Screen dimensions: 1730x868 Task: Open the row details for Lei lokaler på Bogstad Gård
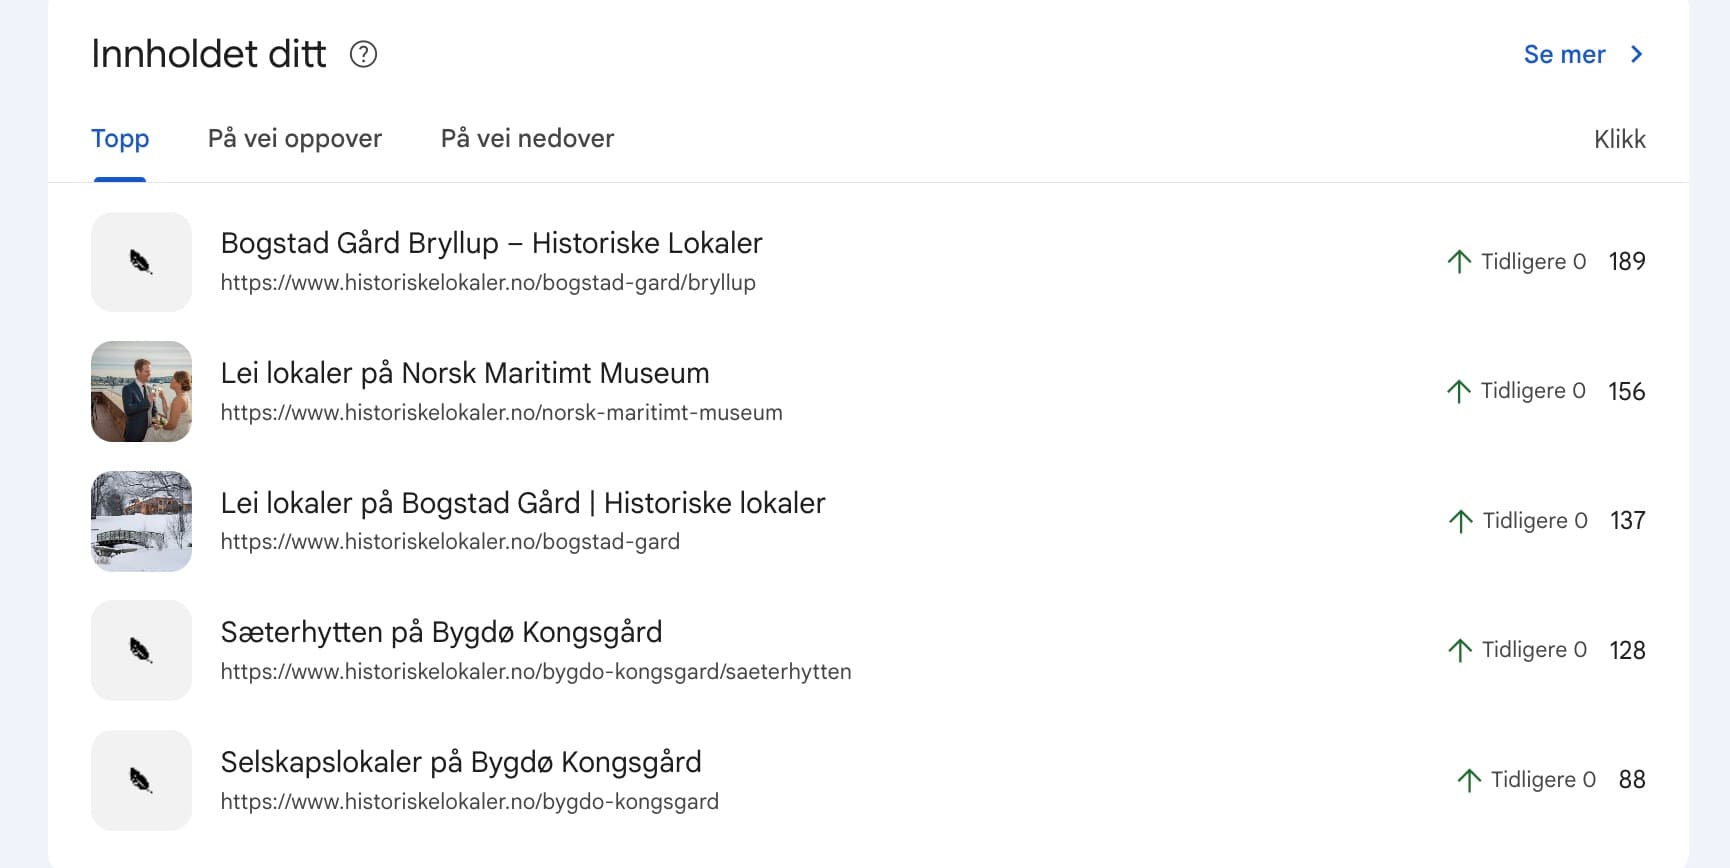(523, 503)
